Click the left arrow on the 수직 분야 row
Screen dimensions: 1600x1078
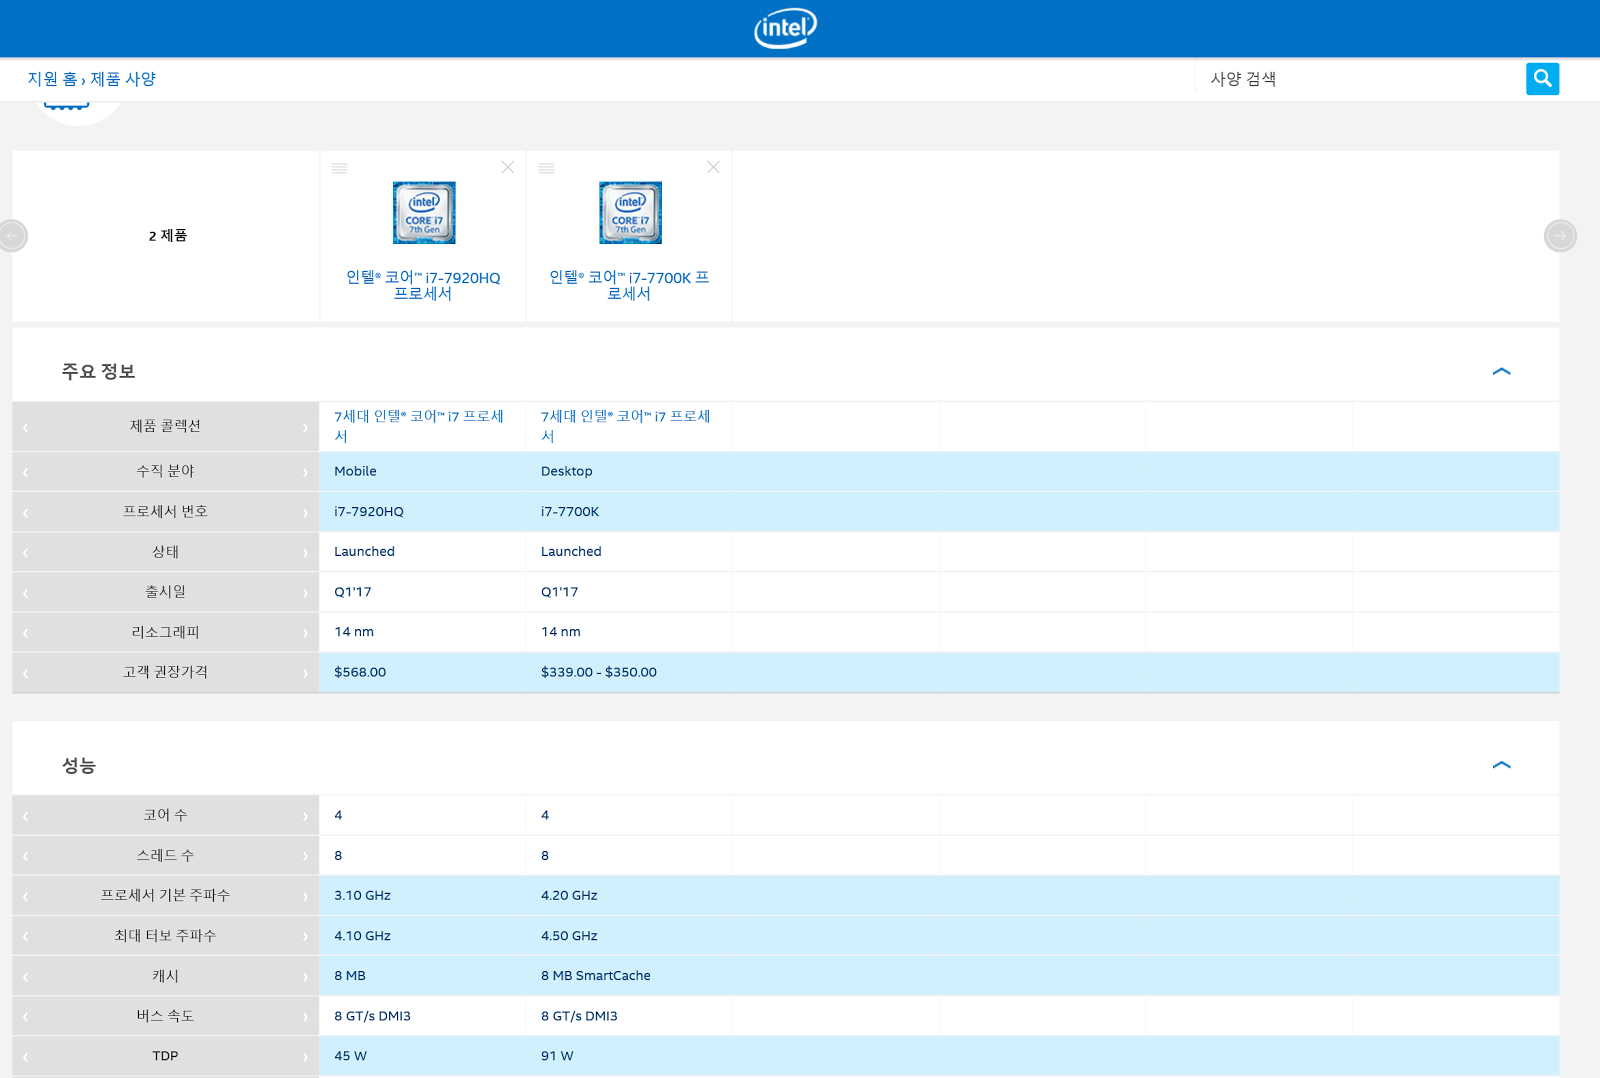click(25, 472)
